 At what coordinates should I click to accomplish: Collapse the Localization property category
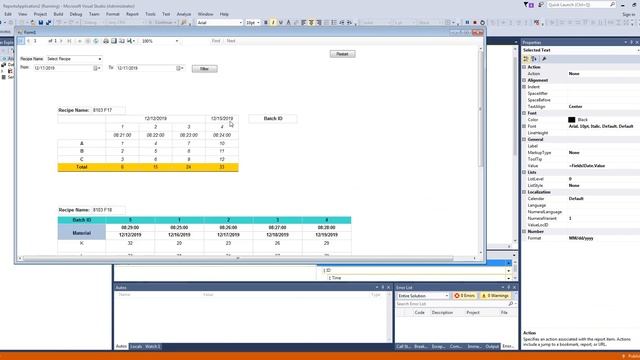coord(524,192)
